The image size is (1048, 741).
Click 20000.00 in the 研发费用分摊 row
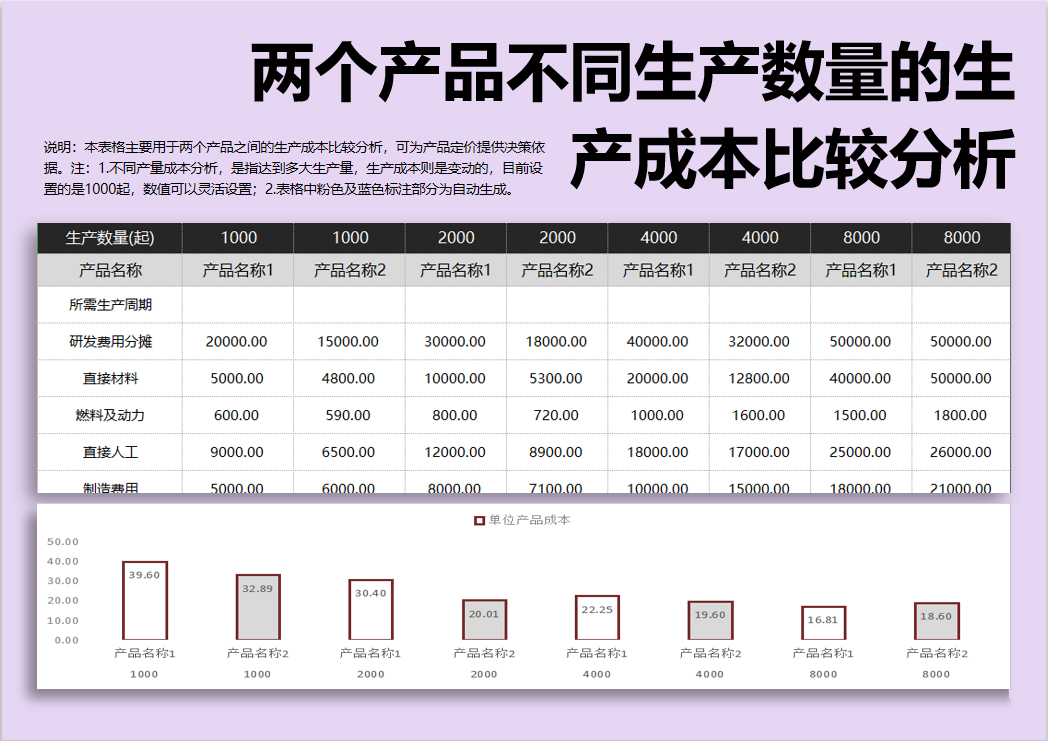[237, 341]
